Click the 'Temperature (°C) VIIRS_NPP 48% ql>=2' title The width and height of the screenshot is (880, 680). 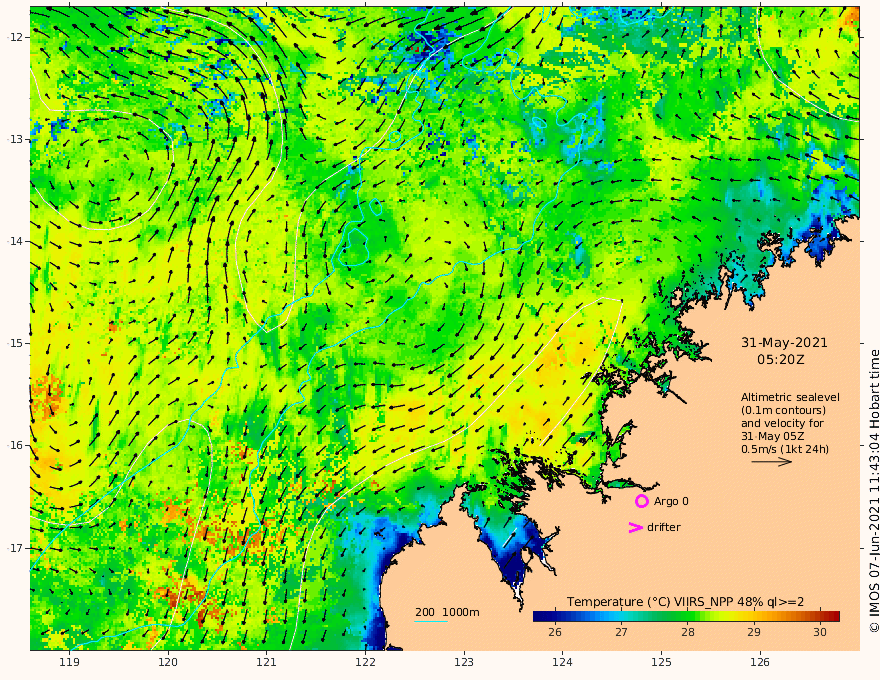(685, 601)
